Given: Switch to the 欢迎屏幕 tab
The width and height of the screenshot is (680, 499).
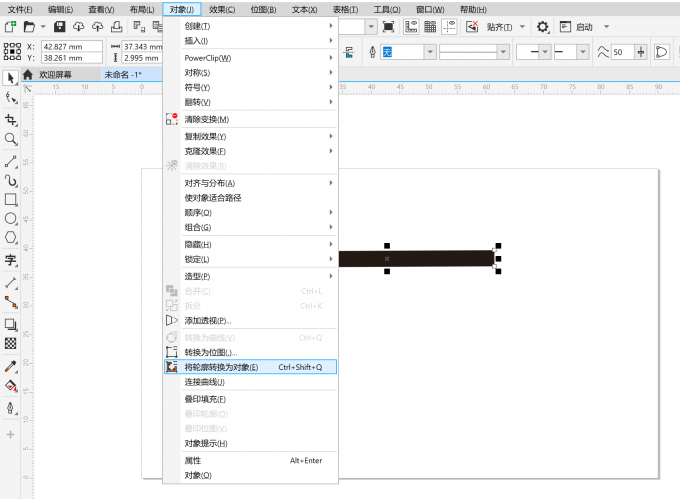Looking at the screenshot, I should 55,75.
